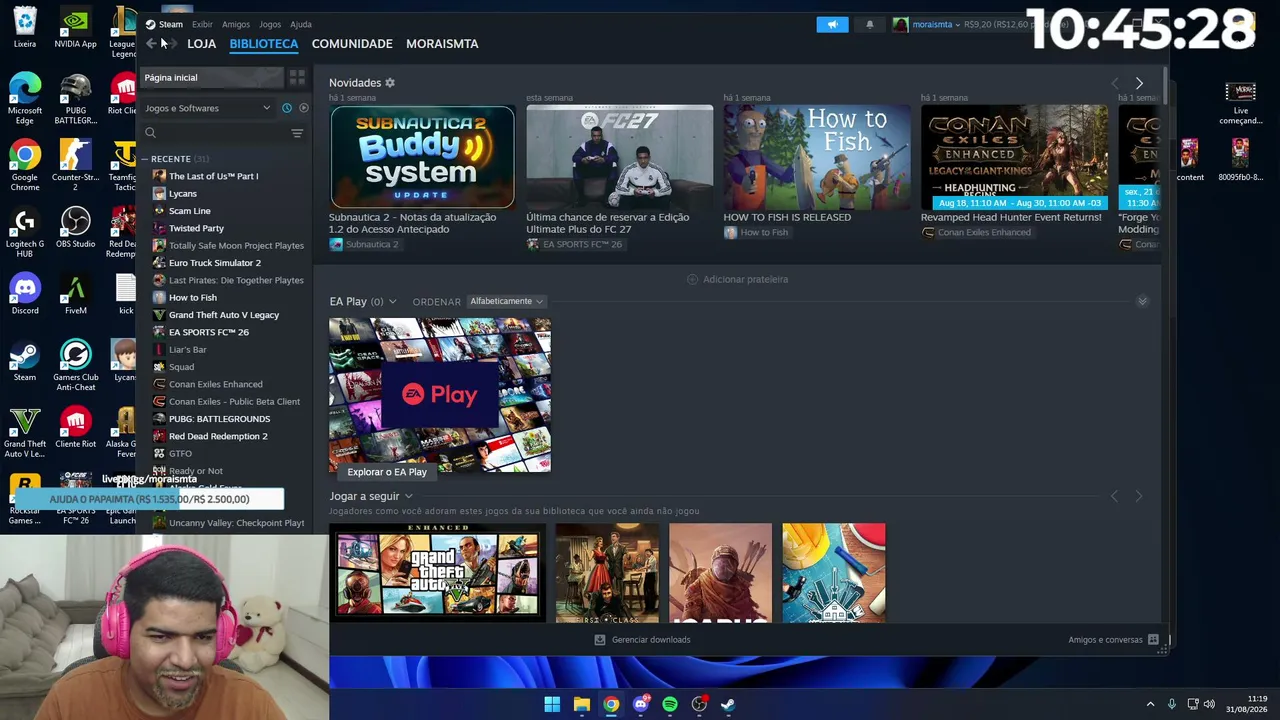Switch library to grid collections view
Screen dimensions: 1280x720
tap(297, 78)
